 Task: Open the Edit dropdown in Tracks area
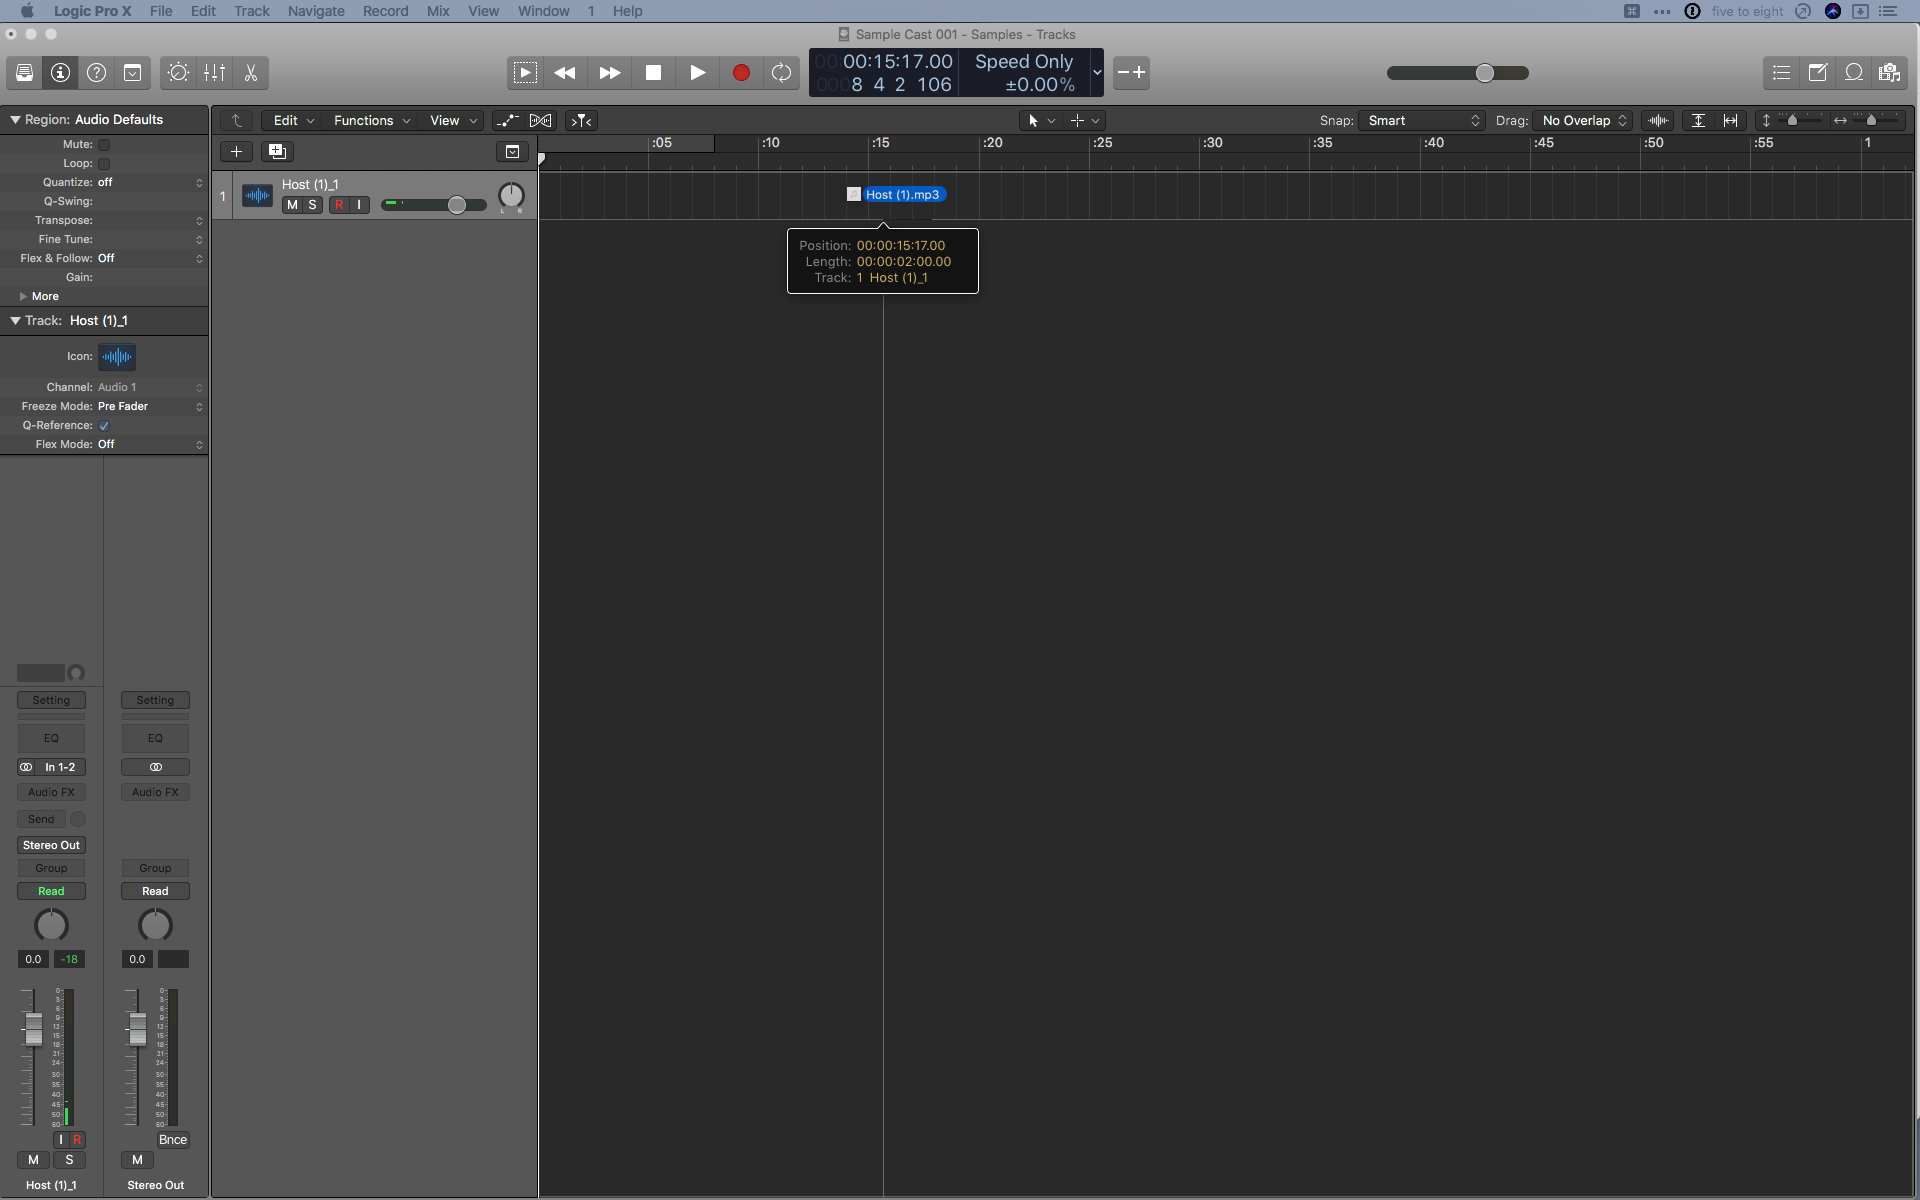pyautogui.click(x=294, y=121)
